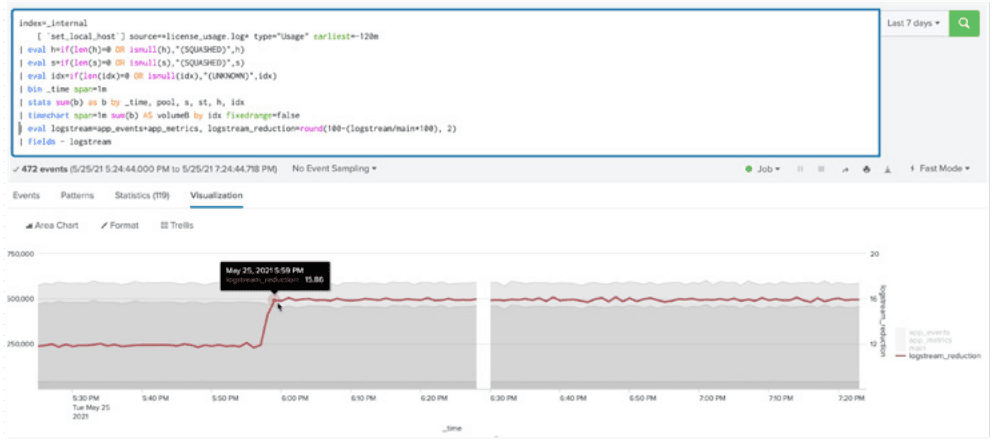994x440 pixels.
Task: Open the Trellis layout options
Action: [177, 225]
